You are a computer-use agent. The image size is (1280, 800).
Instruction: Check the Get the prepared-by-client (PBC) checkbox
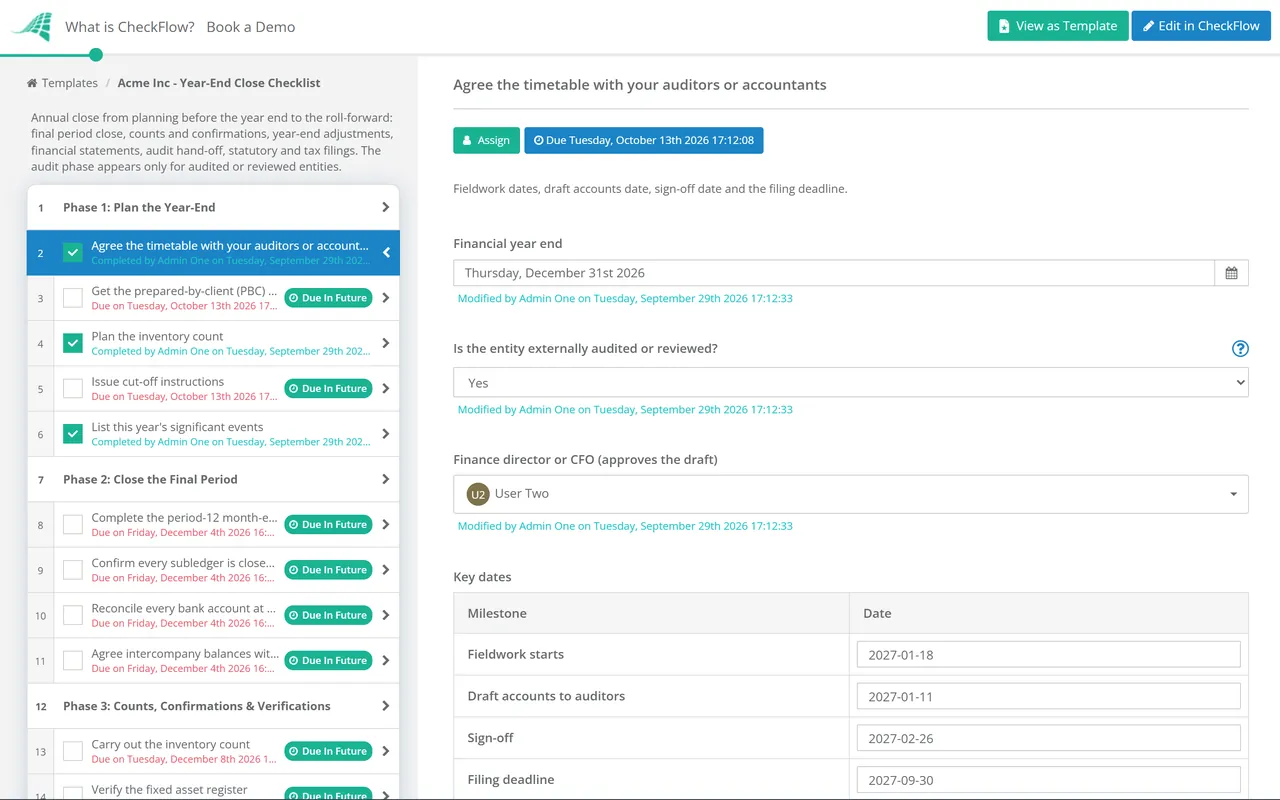click(x=73, y=298)
